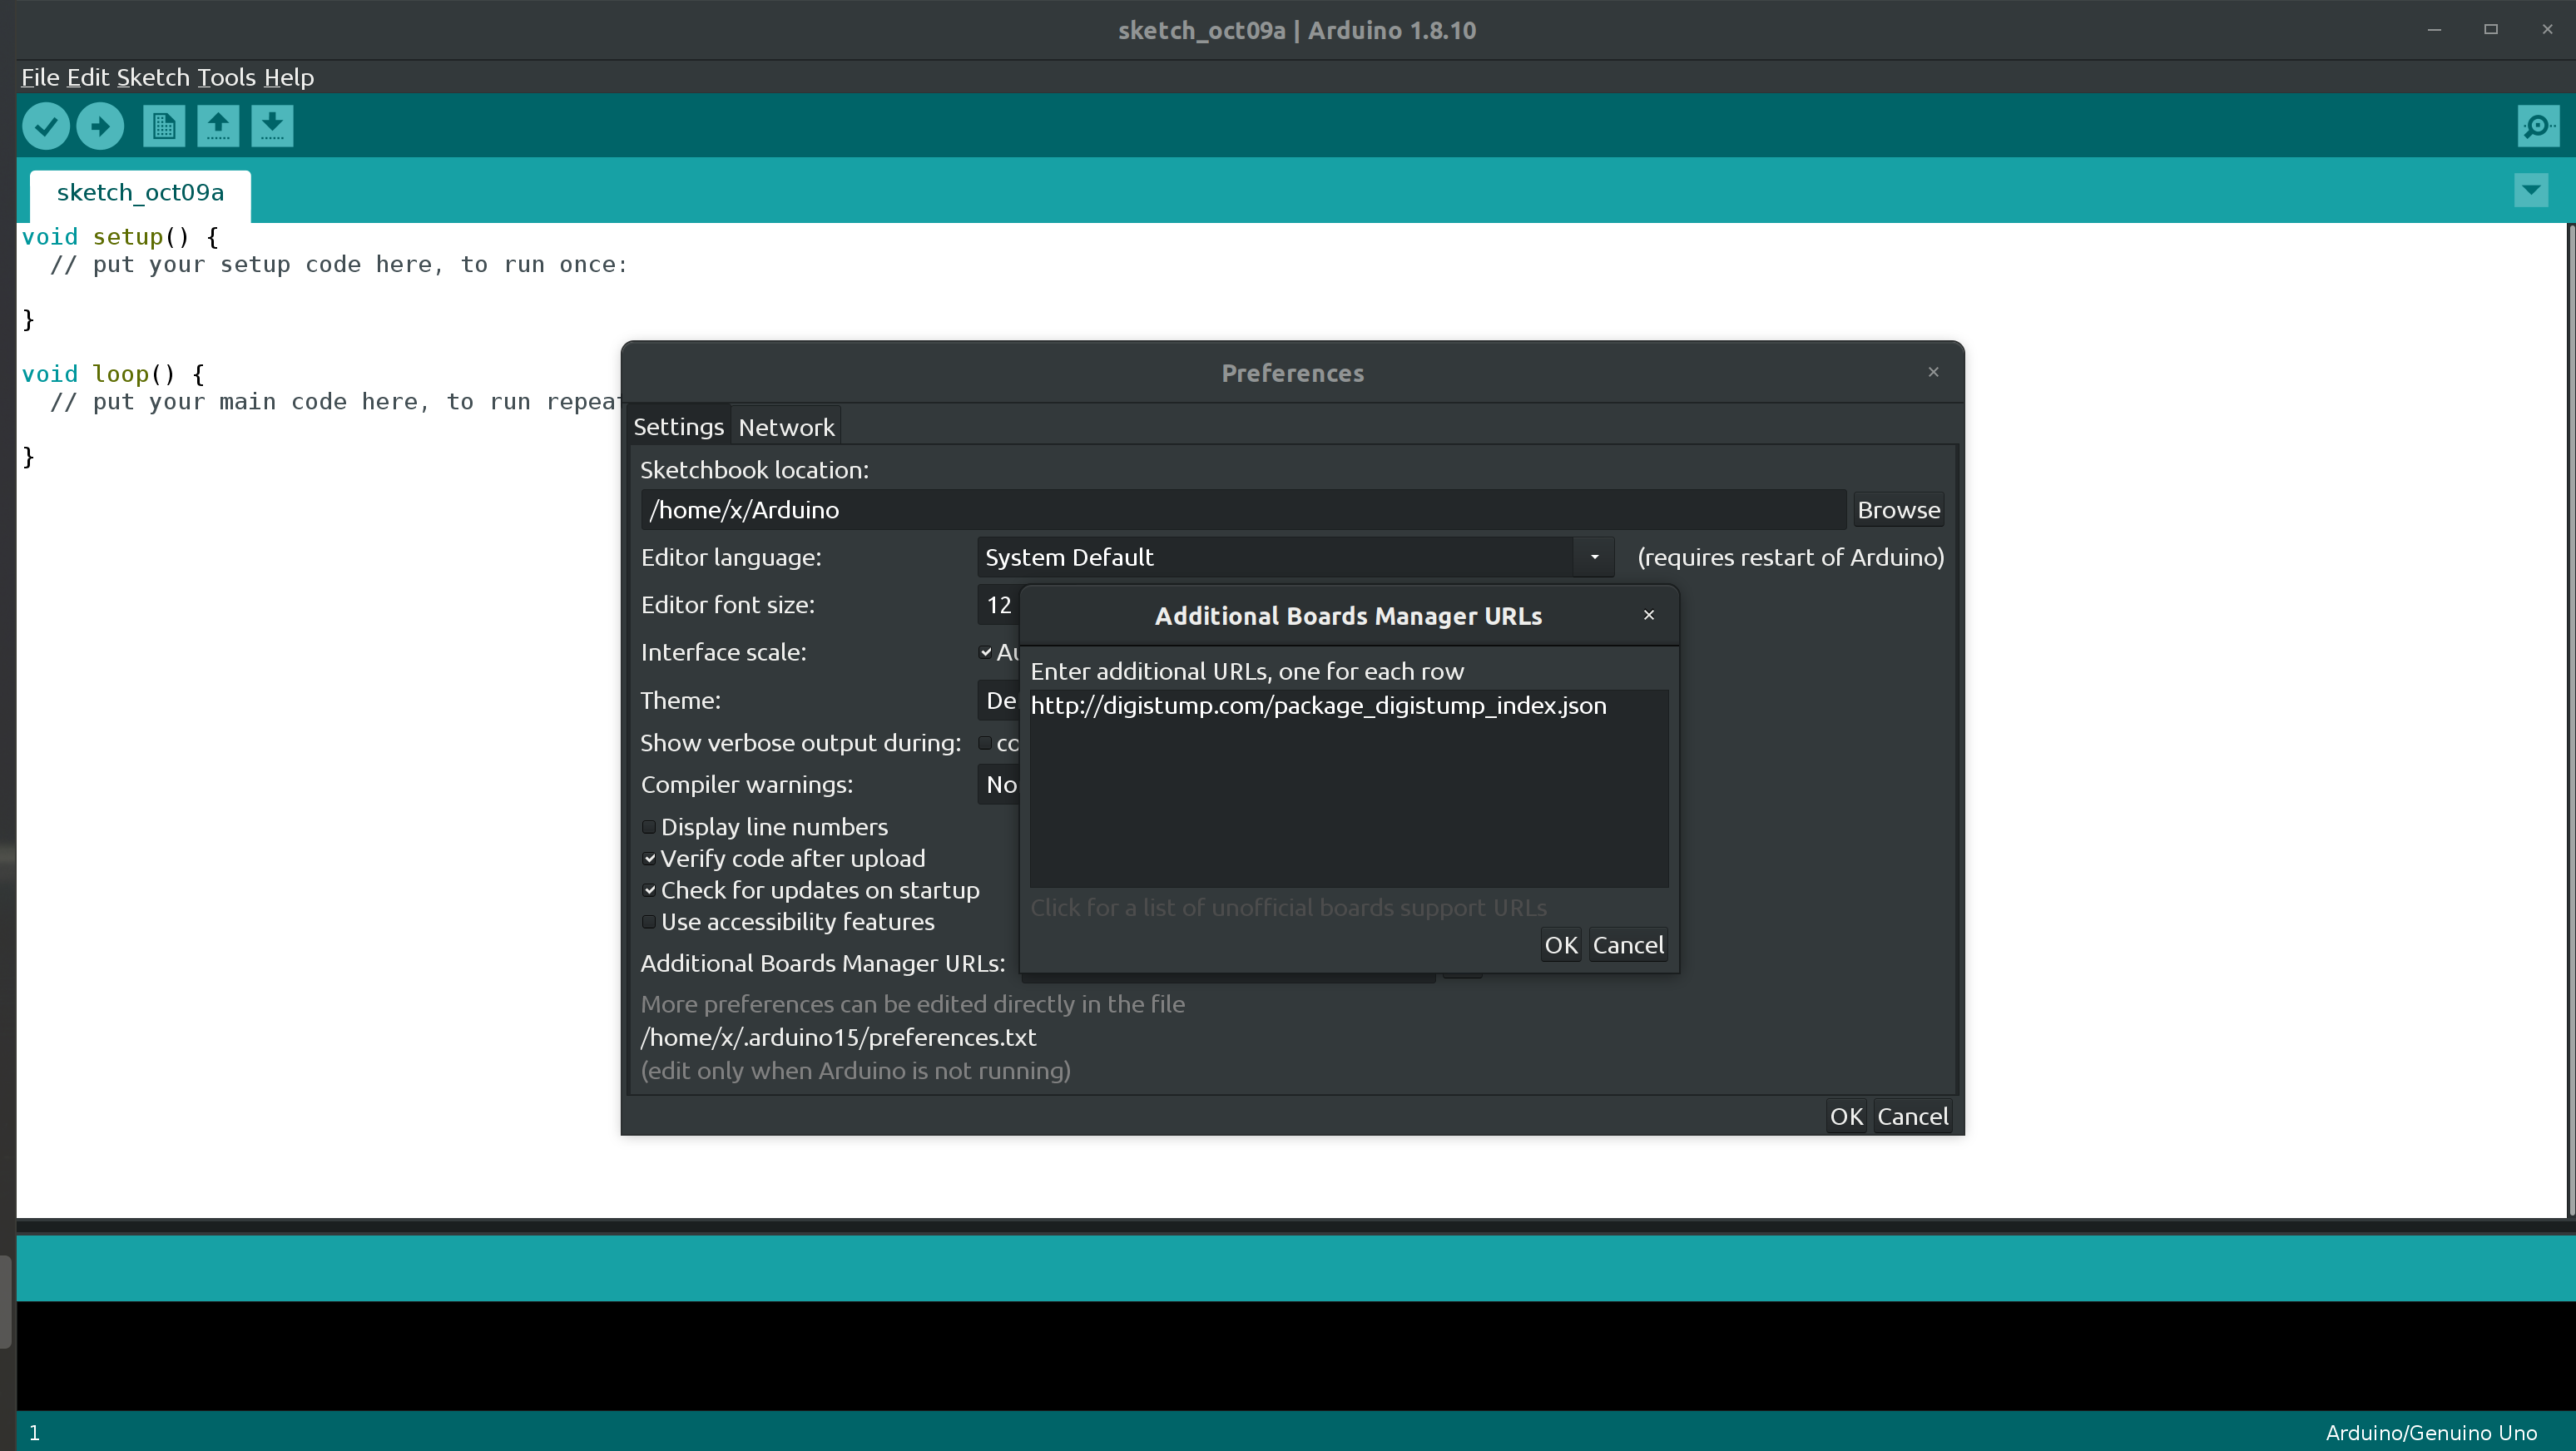Open the File menu
This screenshot has width=2576, height=1451.
pyautogui.click(x=40, y=77)
